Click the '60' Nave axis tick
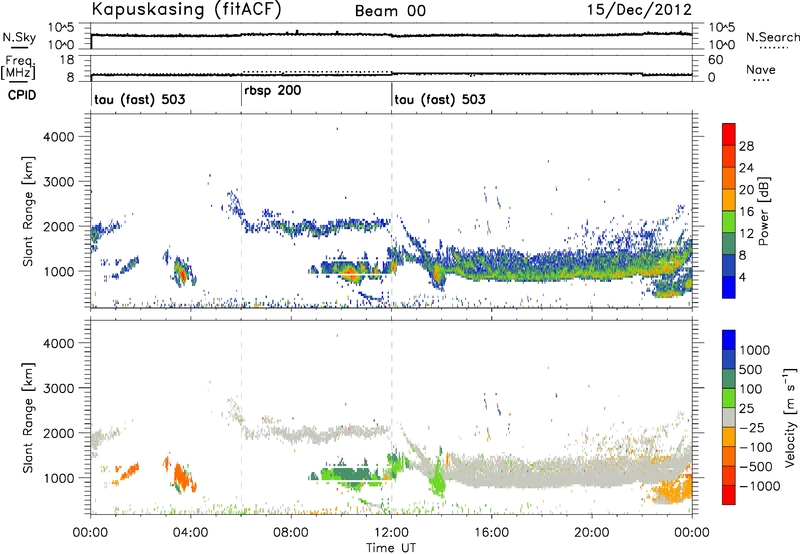Screen dimensions: 800x554 (715, 60)
